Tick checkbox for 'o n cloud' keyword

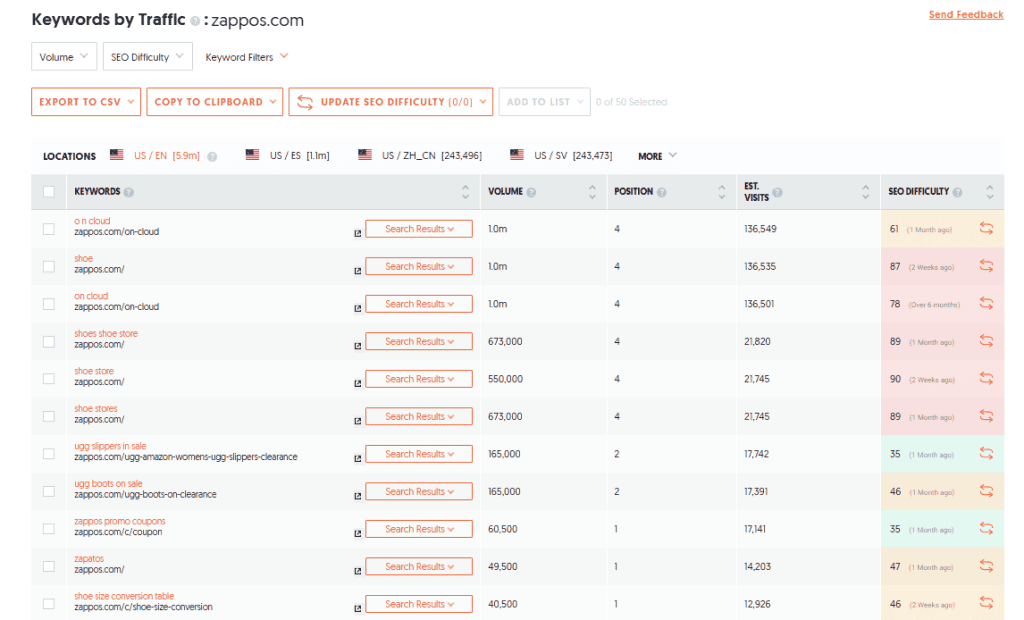pyautogui.click(x=49, y=229)
